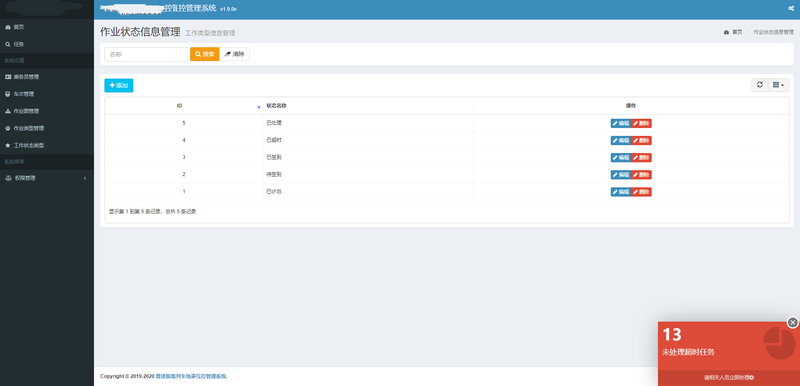Open 乘务员管理 in the sidebar
The height and width of the screenshot is (386, 800).
click(x=46, y=77)
